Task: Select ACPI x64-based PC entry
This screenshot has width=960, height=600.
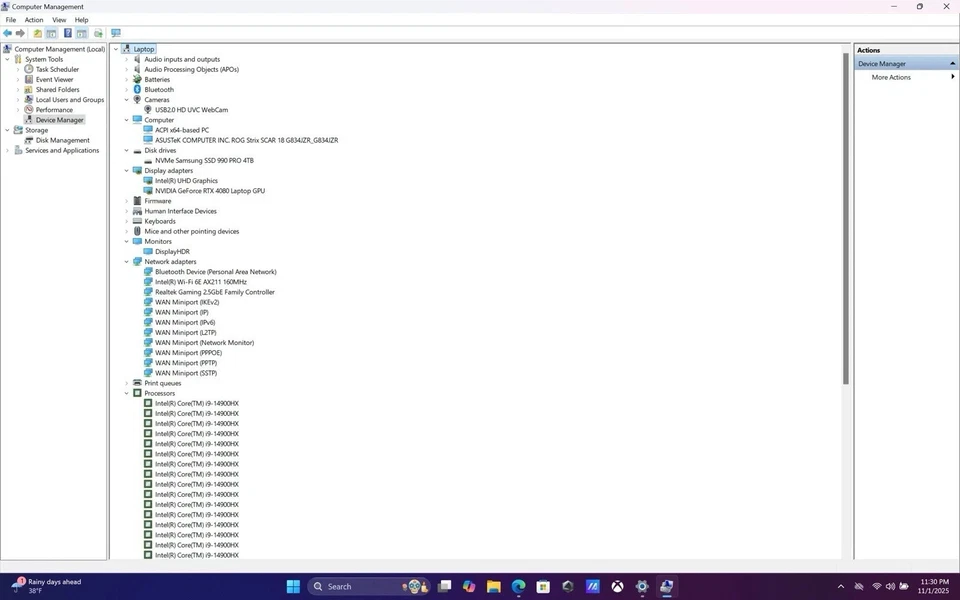Action: (182, 130)
